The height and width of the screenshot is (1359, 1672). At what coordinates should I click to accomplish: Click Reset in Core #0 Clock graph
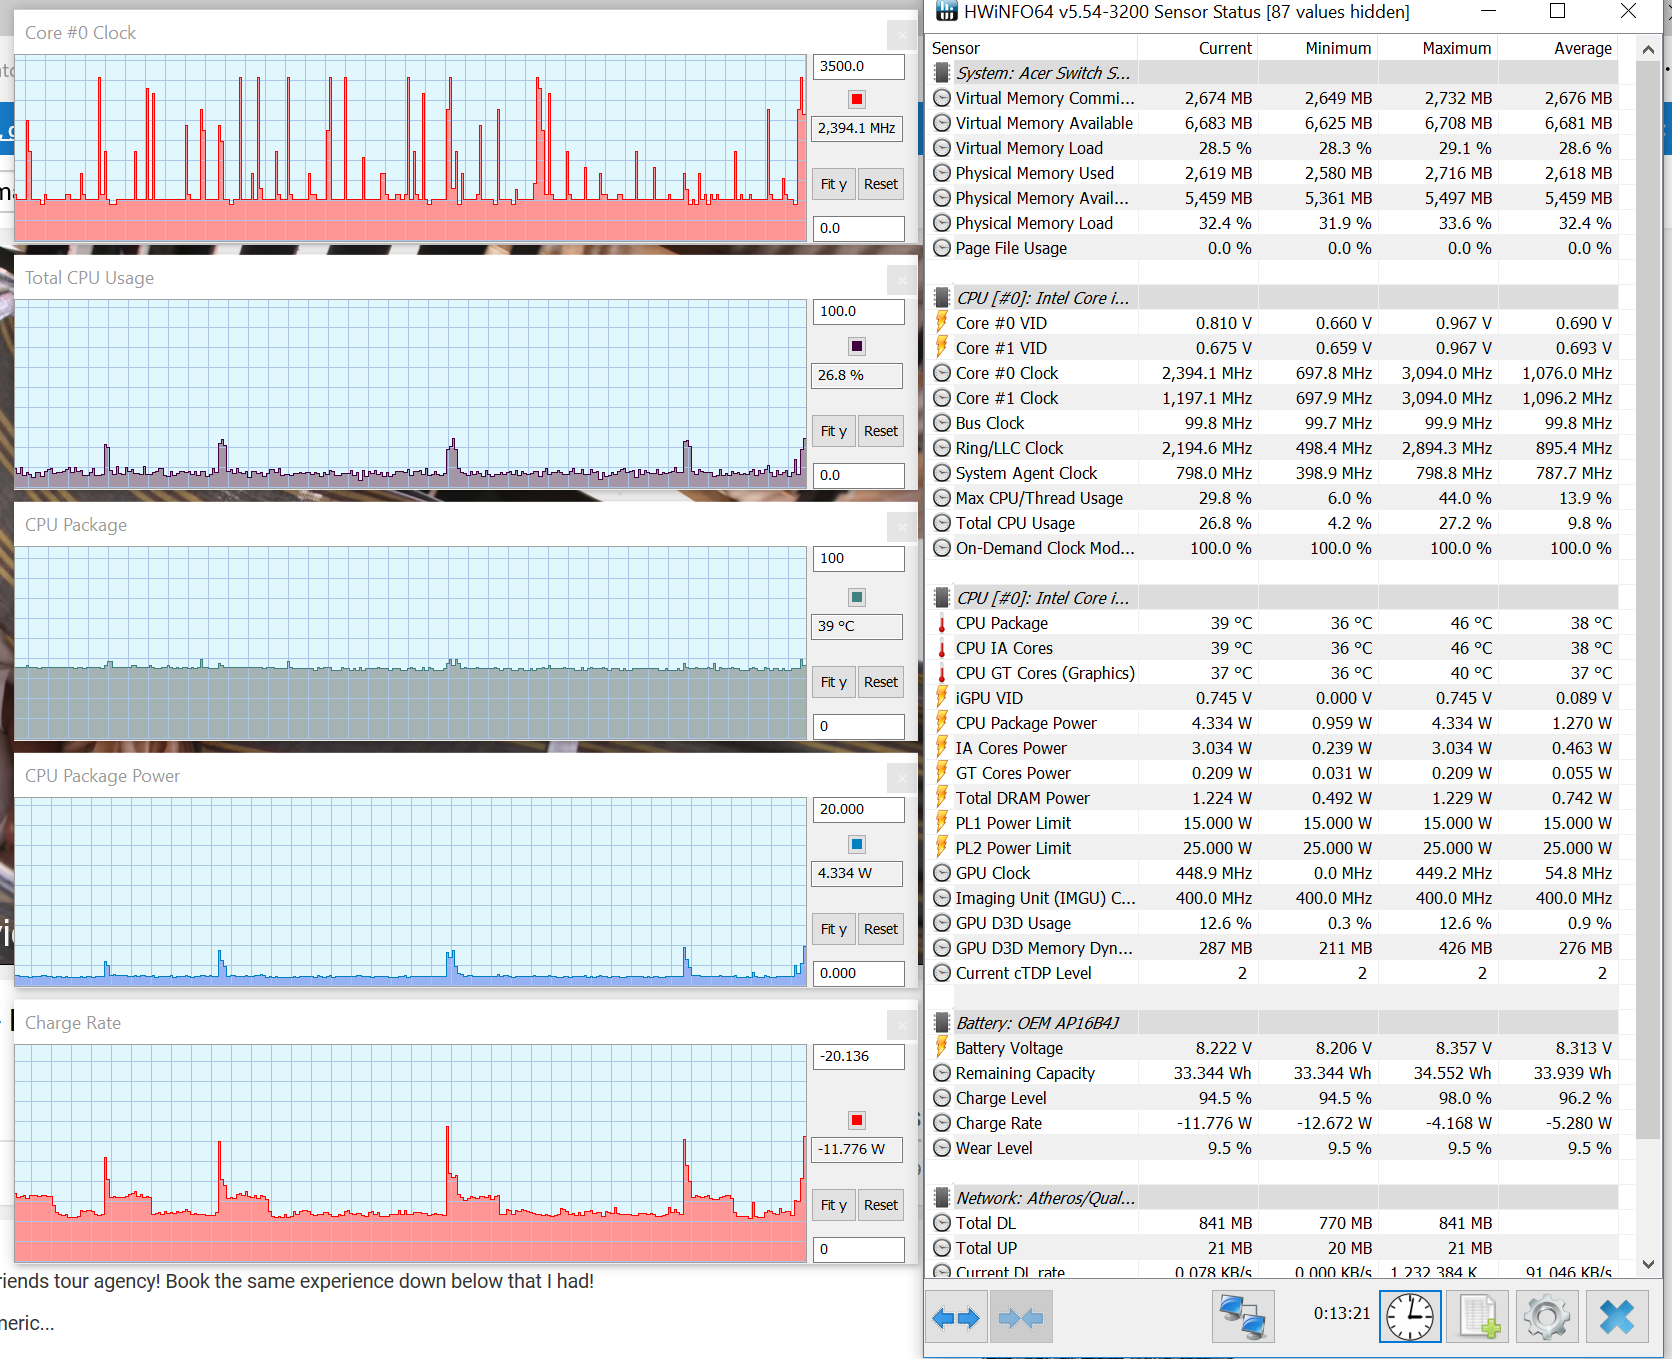tap(881, 184)
